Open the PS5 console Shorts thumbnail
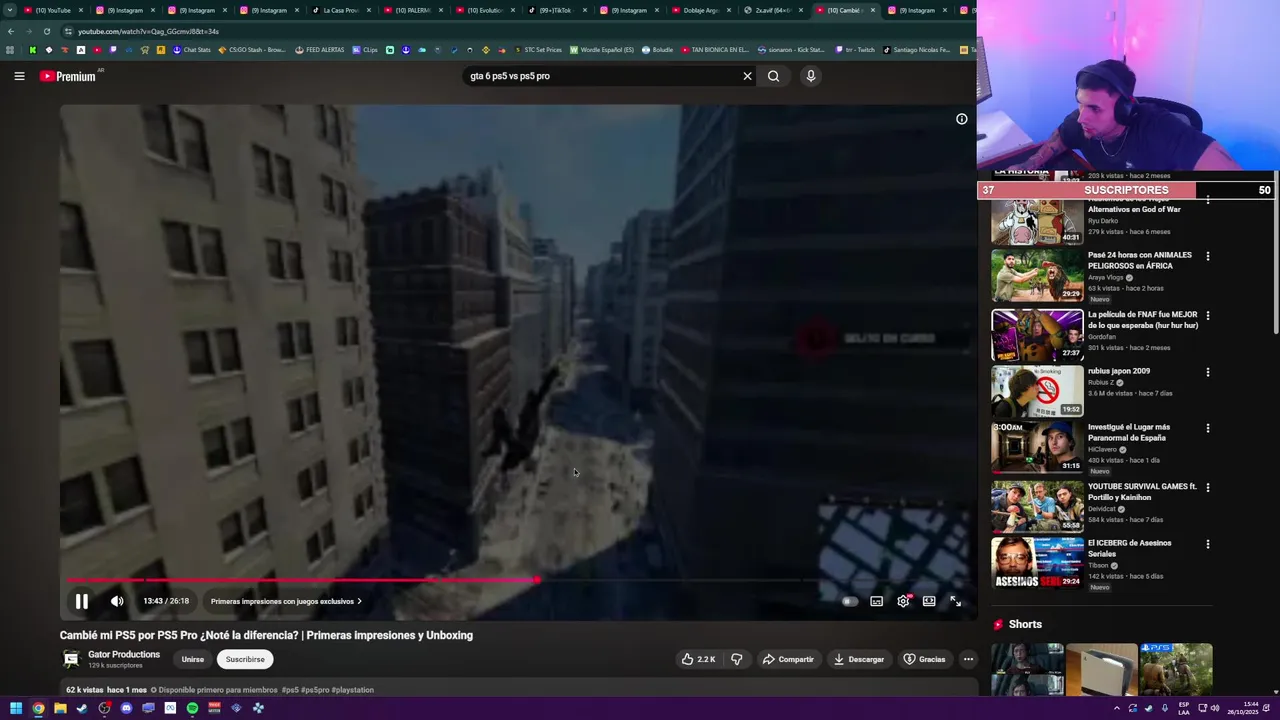Image resolution: width=1280 pixels, height=720 pixels. 1101,670
